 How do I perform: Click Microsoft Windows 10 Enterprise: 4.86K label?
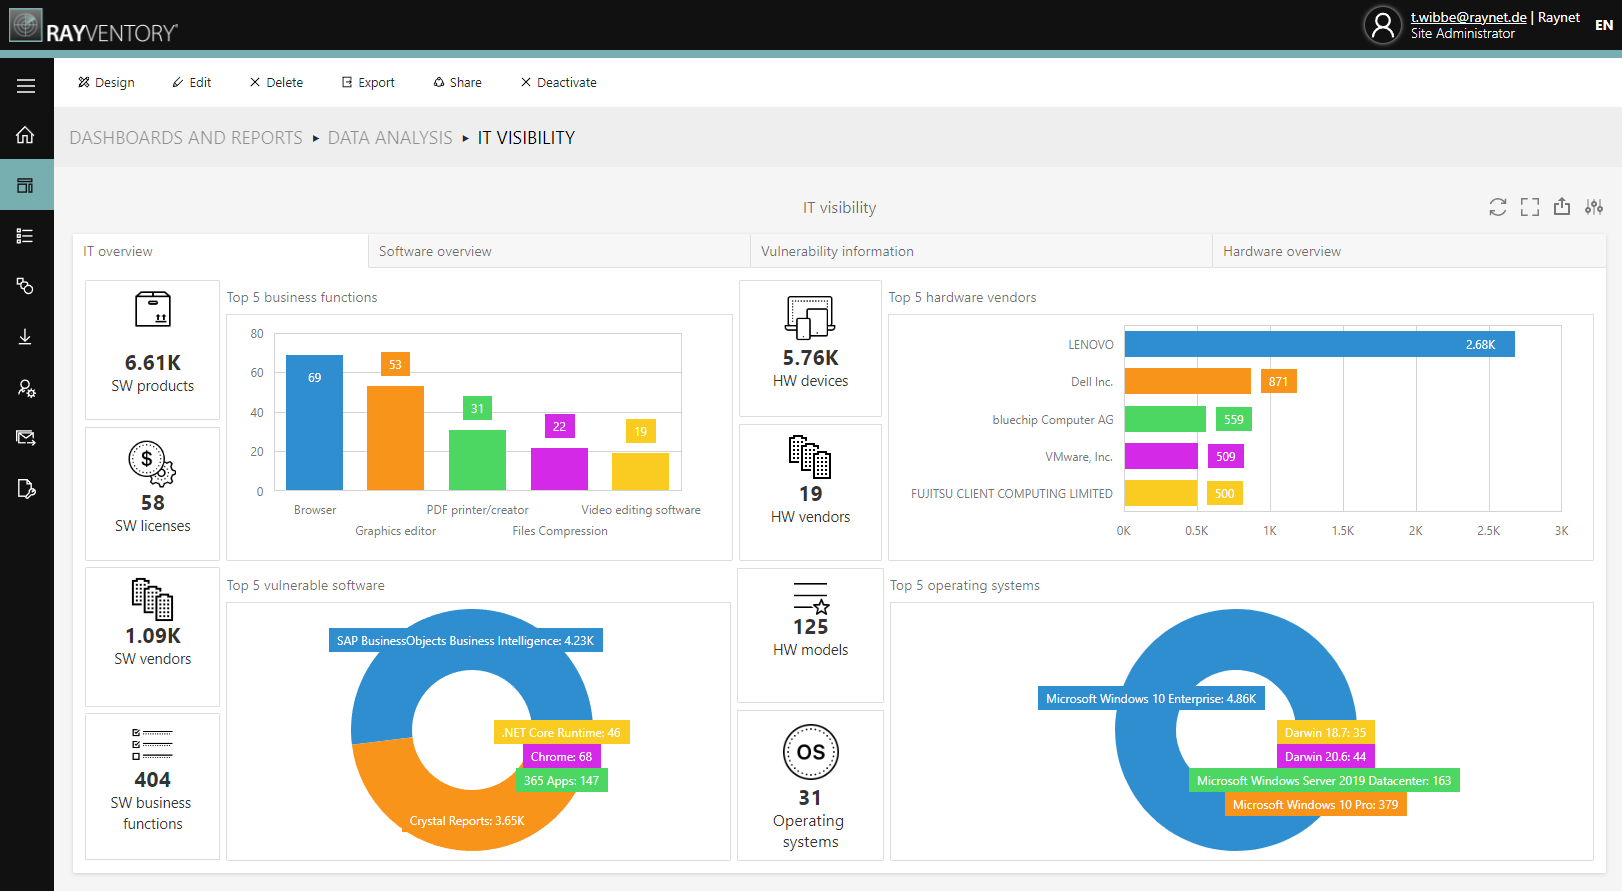1151,699
